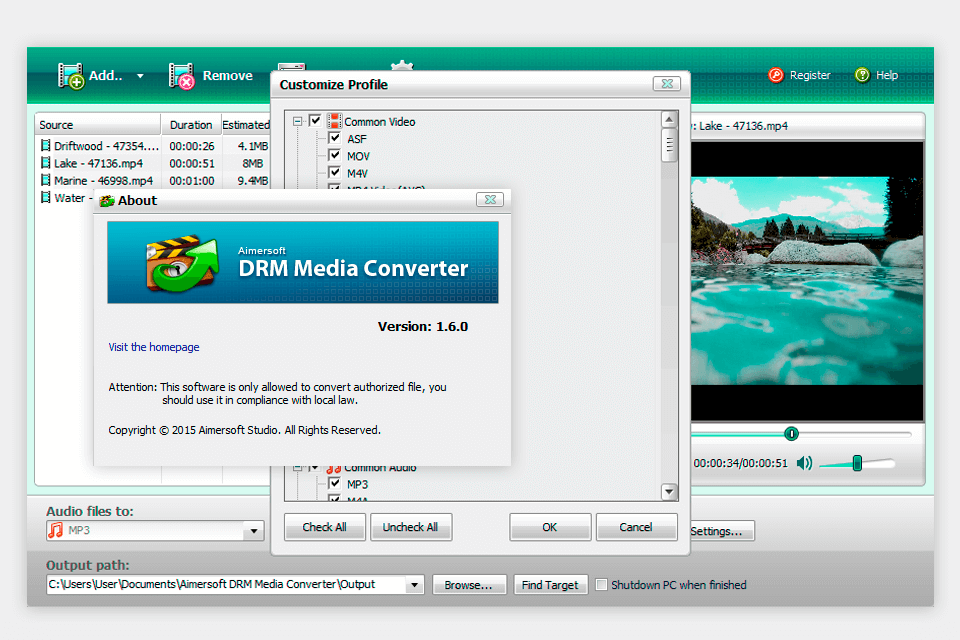This screenshot has width=960, height=640.
Task: Click the Add files icon
Action: coord(71,76)
